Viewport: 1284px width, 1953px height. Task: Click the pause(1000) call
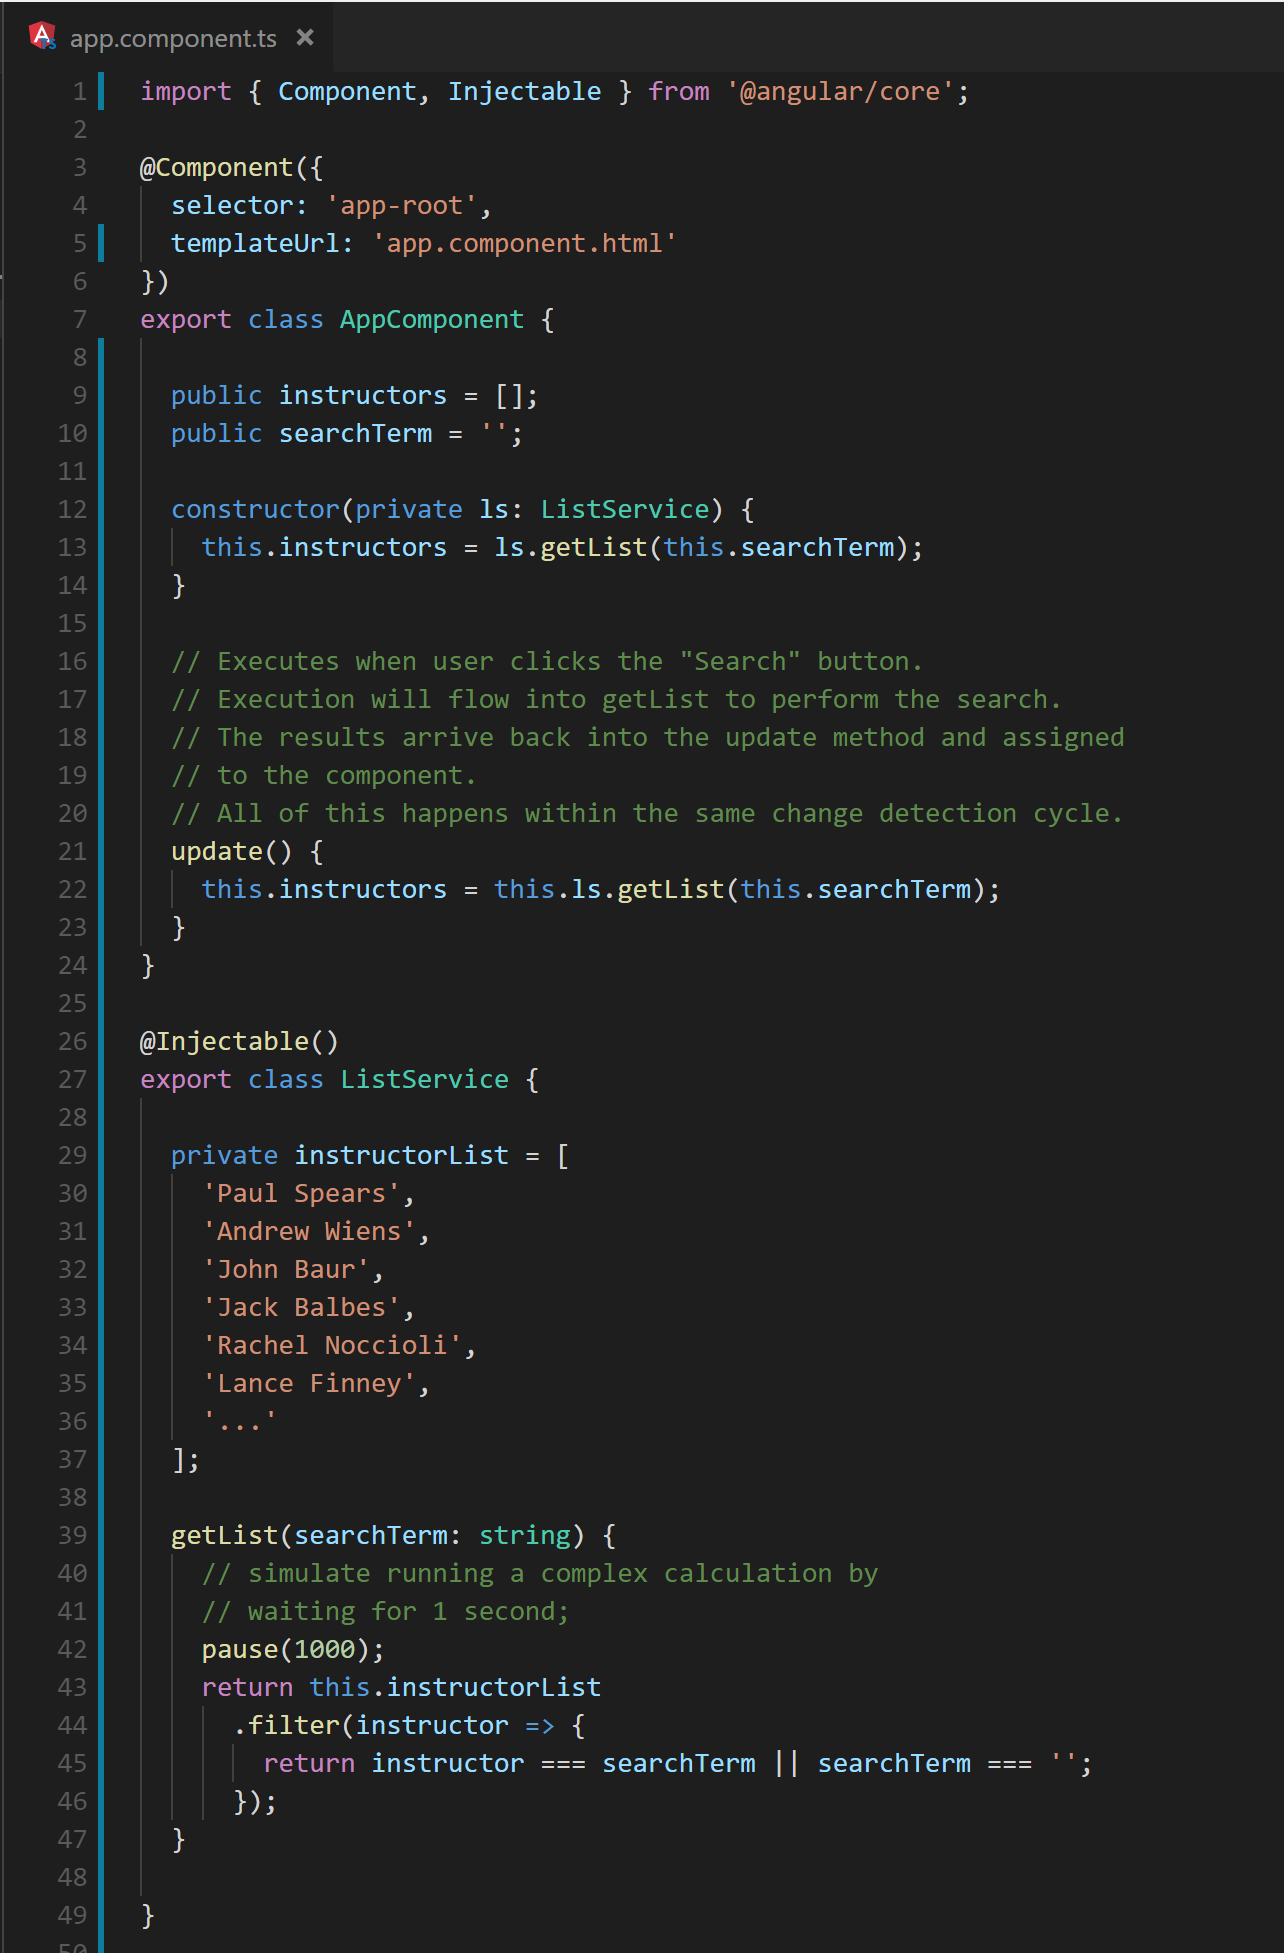click(286, 1649)
